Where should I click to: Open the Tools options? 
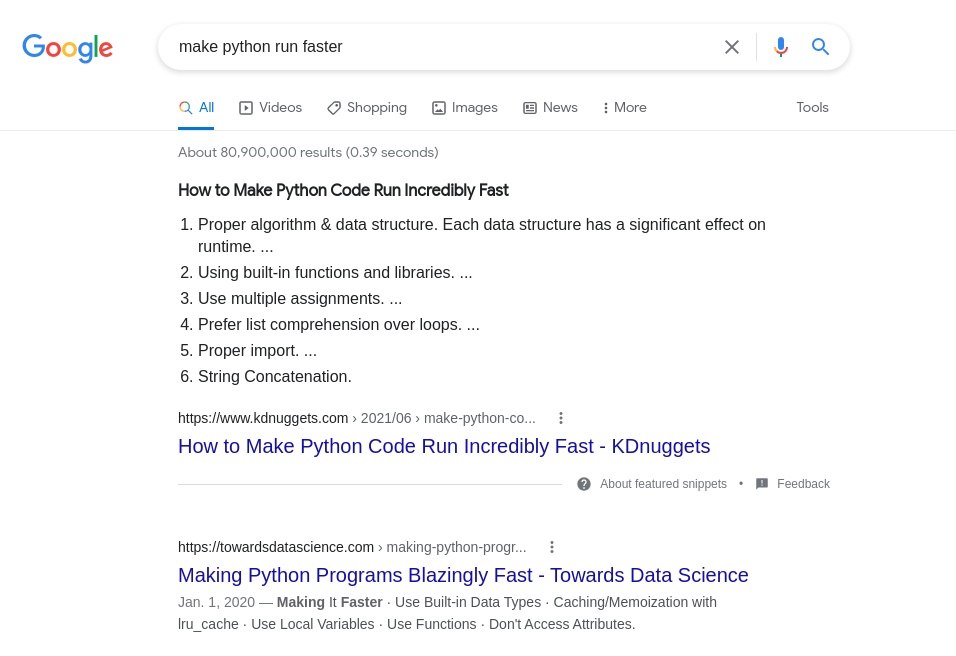click(812, 108)
